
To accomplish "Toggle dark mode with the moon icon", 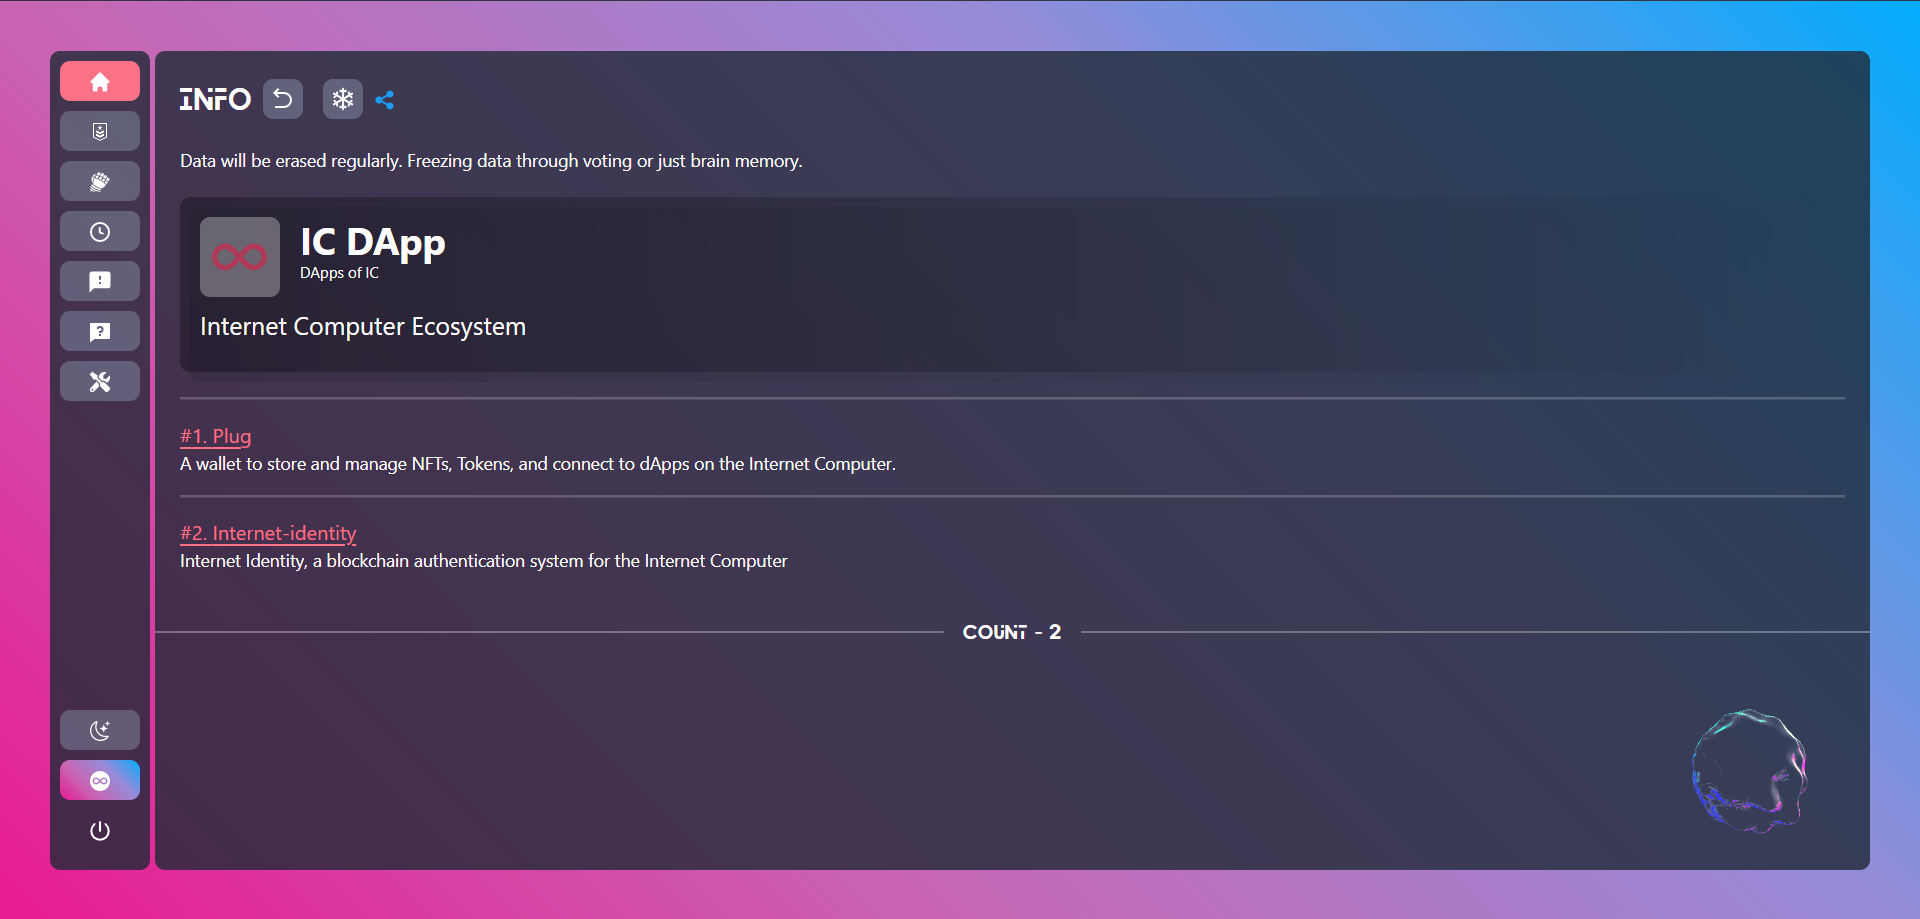I will pyautogui.click(x=100, y=730).
